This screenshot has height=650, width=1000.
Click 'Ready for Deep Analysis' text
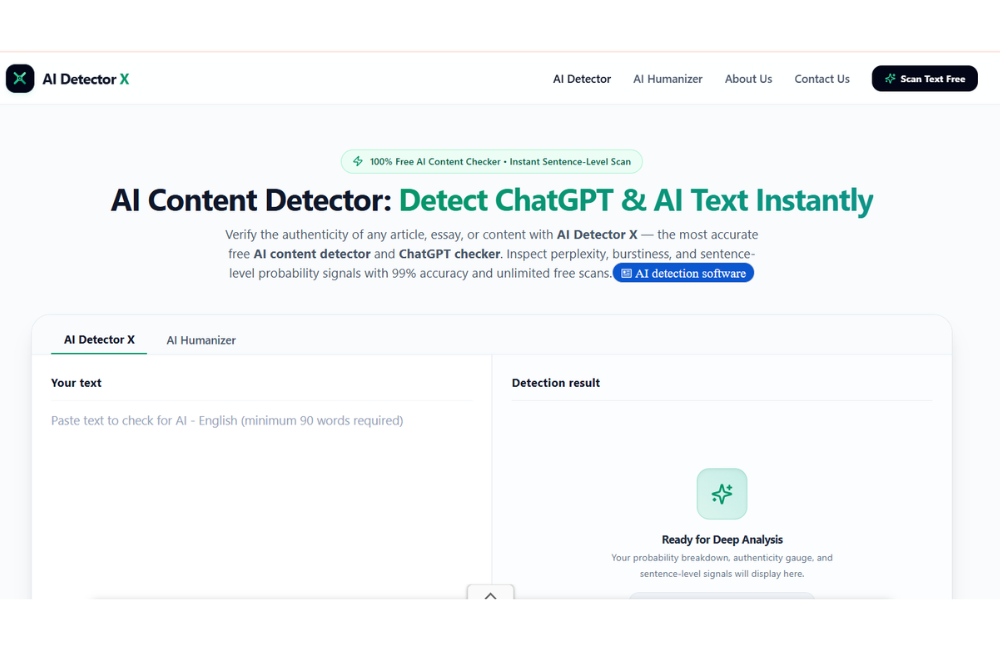tap(722, 540)
